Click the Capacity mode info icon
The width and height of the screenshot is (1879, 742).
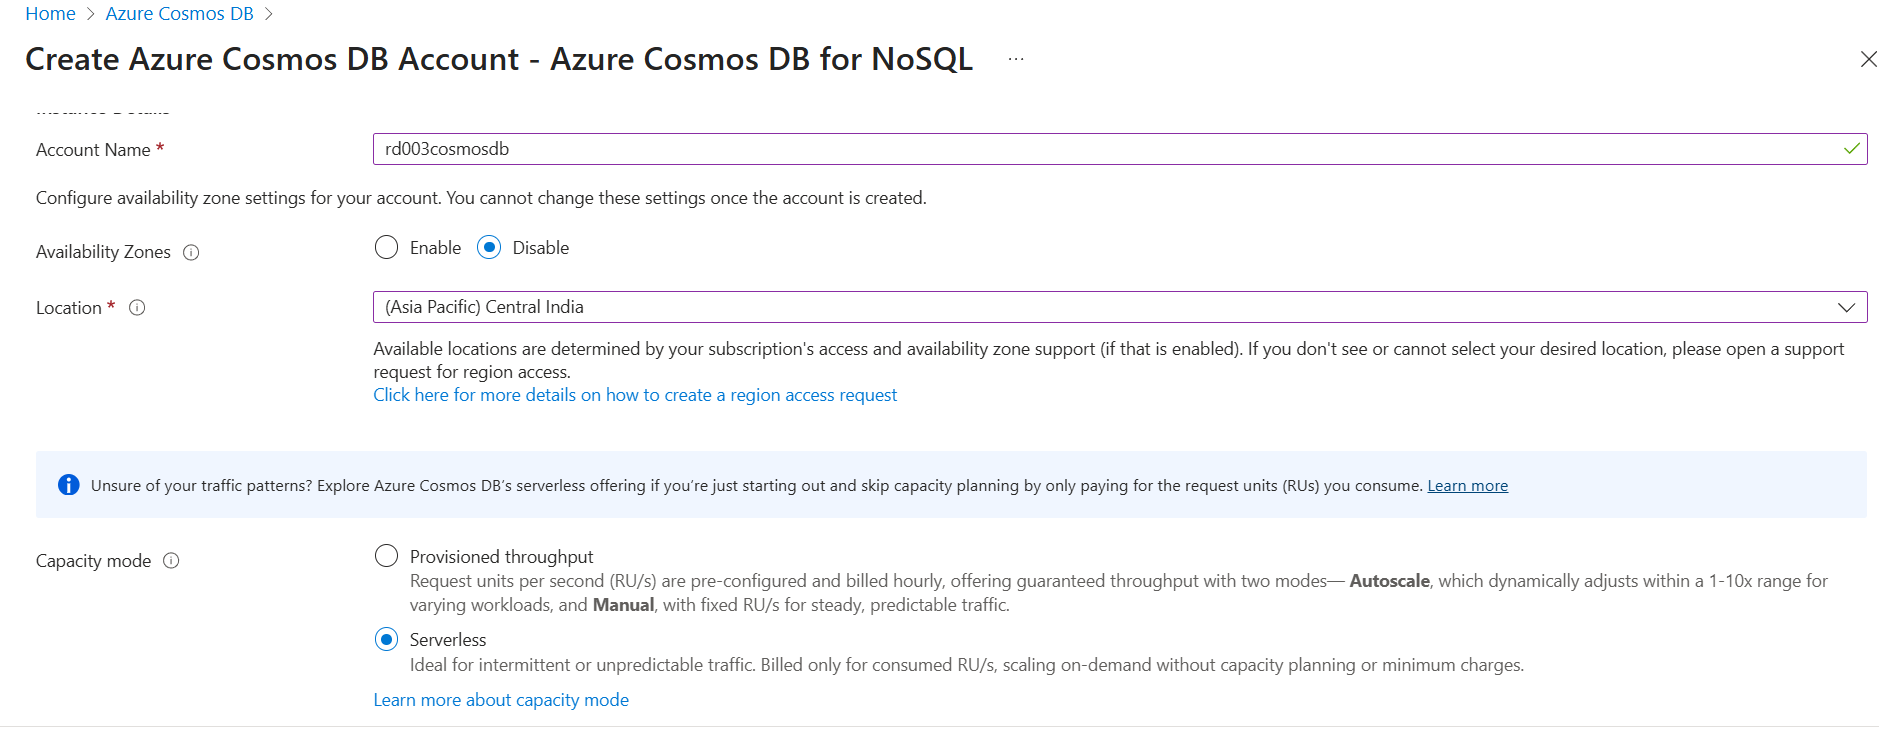click(x=171, y=561)
